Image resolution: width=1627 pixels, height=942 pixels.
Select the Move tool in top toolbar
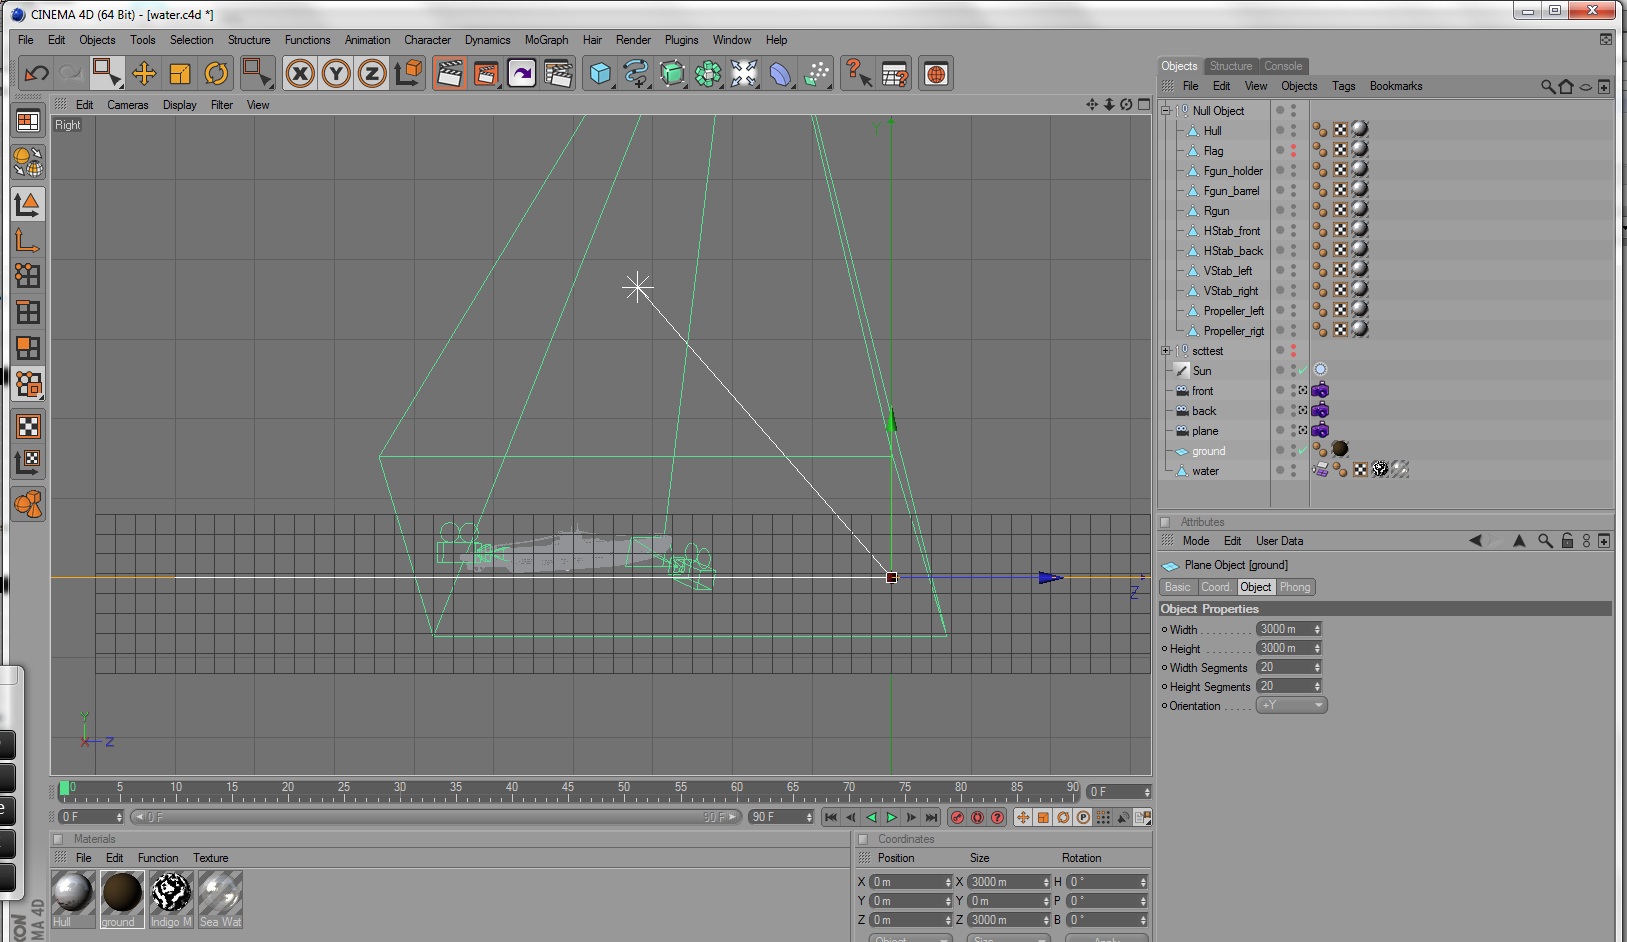(144, 73)
